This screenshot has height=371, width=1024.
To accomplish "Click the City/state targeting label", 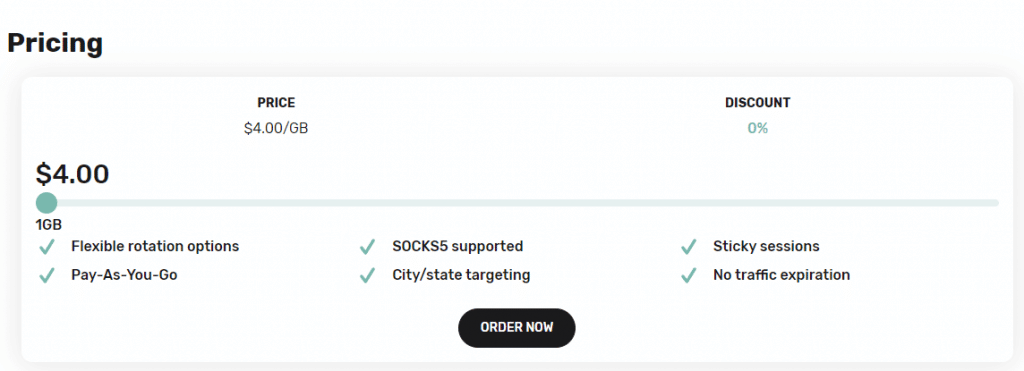I will [x=461, y=275].
